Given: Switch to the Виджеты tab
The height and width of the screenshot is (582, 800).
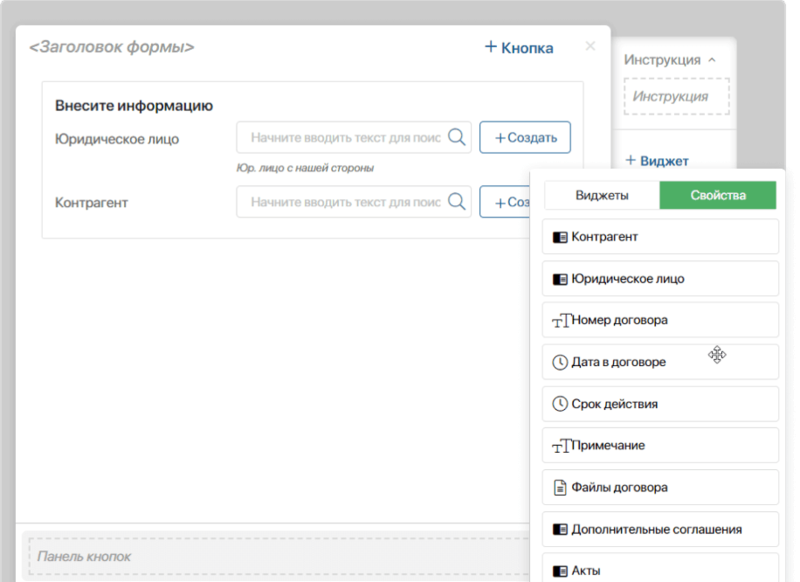Looking at the screenshot, I should pos(601,195).
